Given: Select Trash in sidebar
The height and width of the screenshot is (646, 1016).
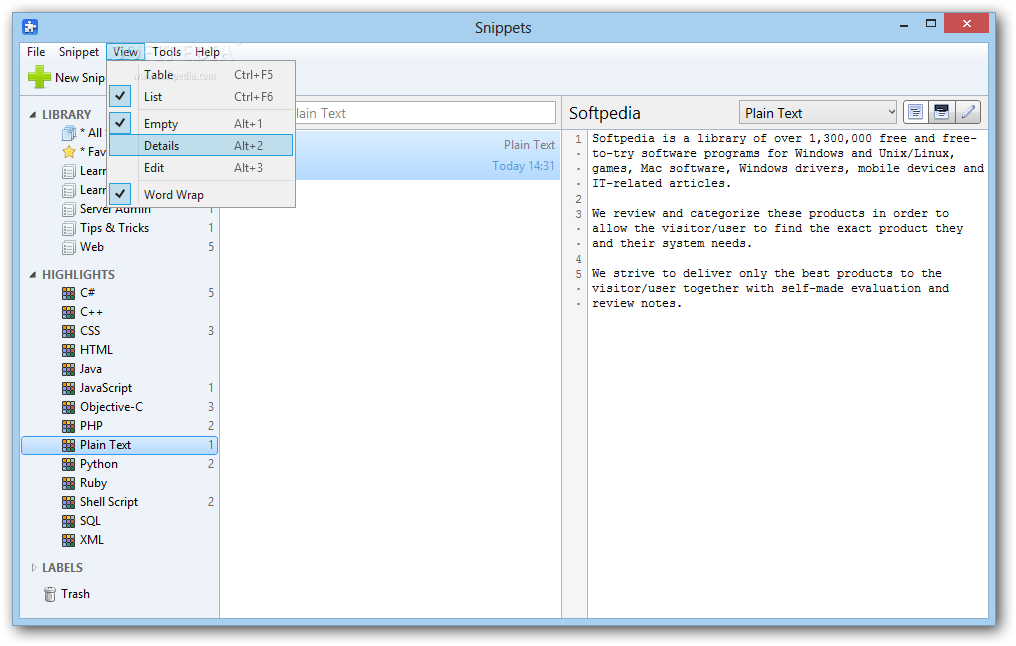Looking at the screenshot, I should (75, 594).
